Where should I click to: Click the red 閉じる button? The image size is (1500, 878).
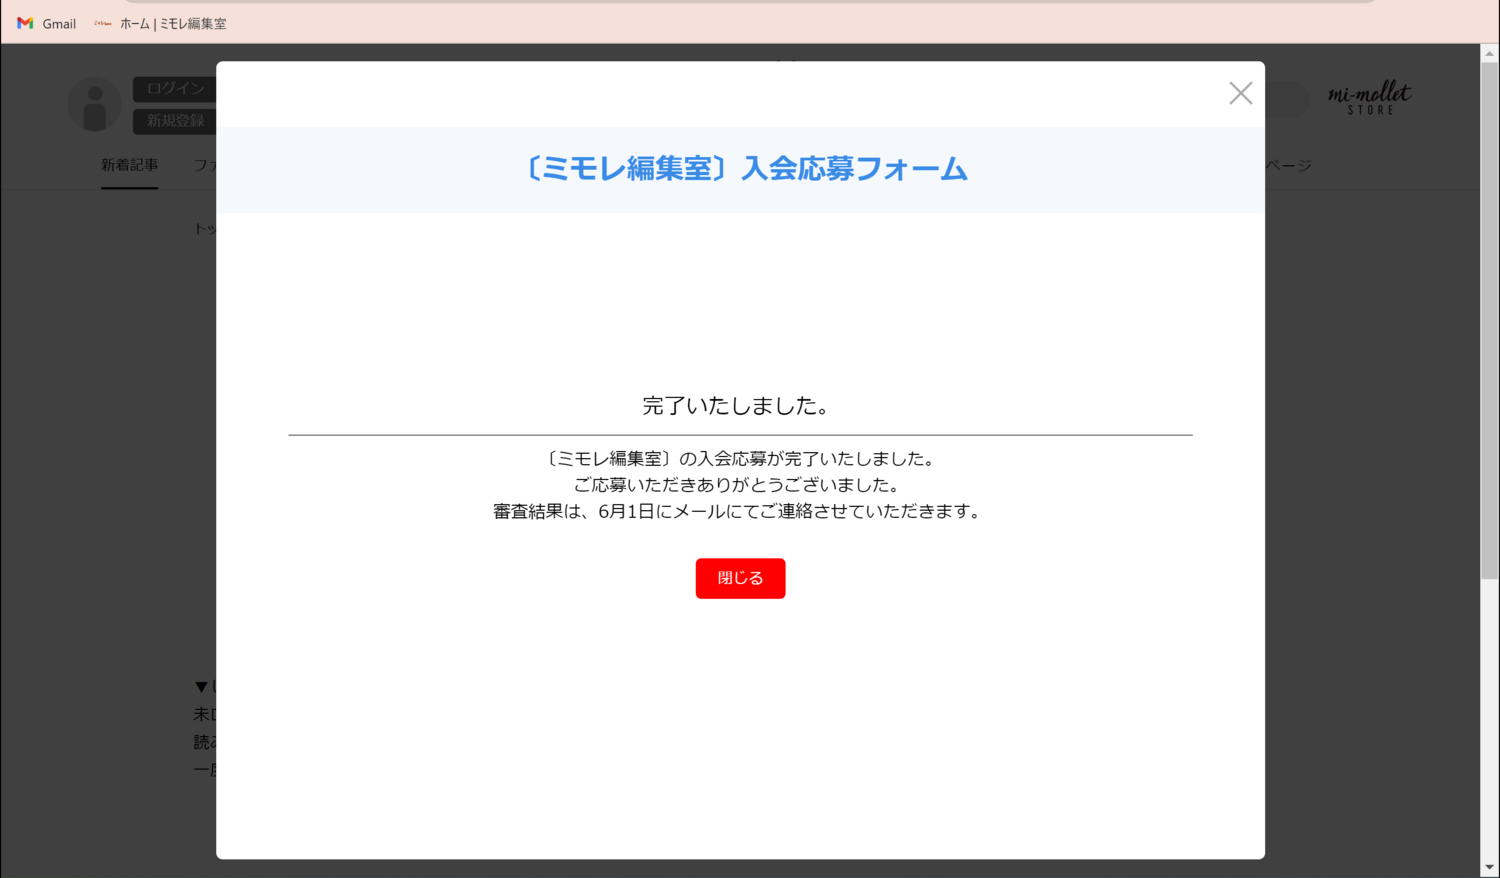[740, 578]
